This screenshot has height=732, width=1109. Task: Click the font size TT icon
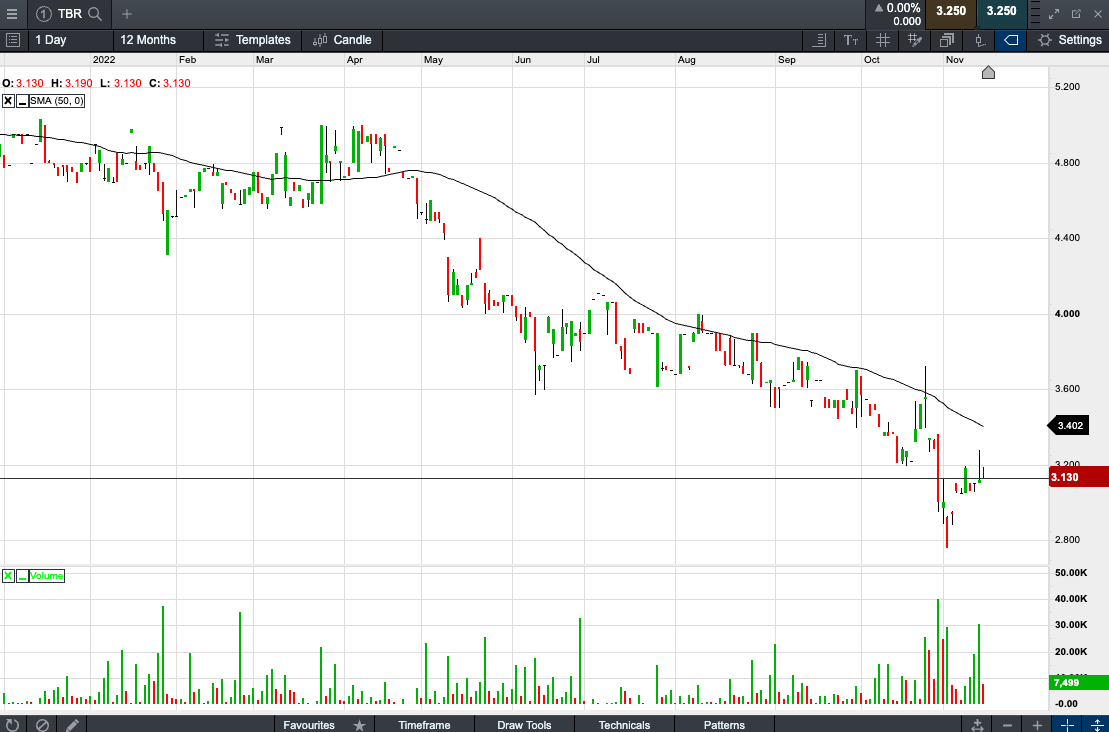pyautogui.click(x=850, y=40)
